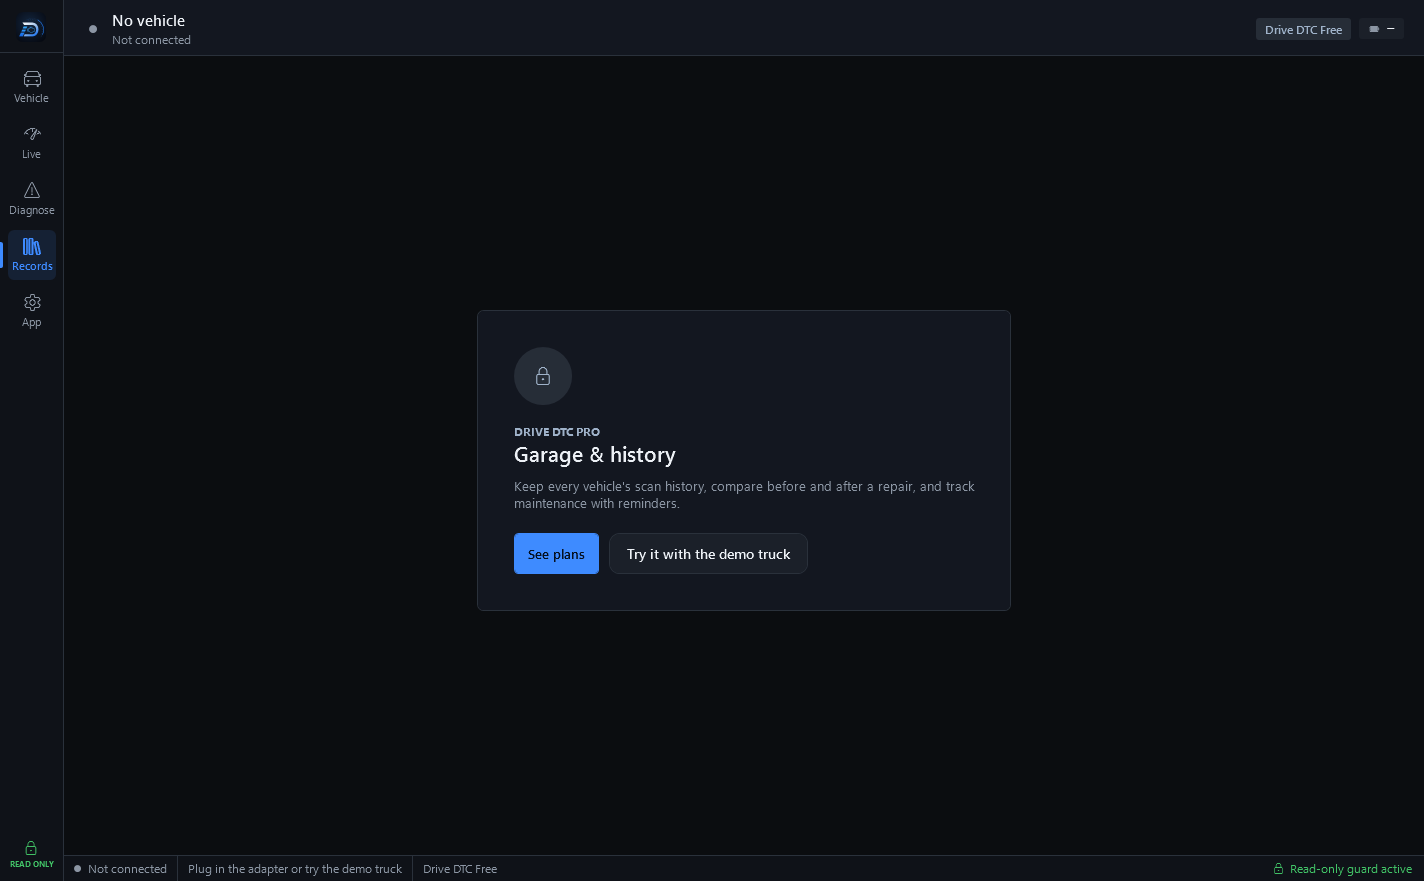Open the Diagnose warning-triangle section
This screenshot has width=1424, height=881.
pyautogui.click(x=32, y=199)
